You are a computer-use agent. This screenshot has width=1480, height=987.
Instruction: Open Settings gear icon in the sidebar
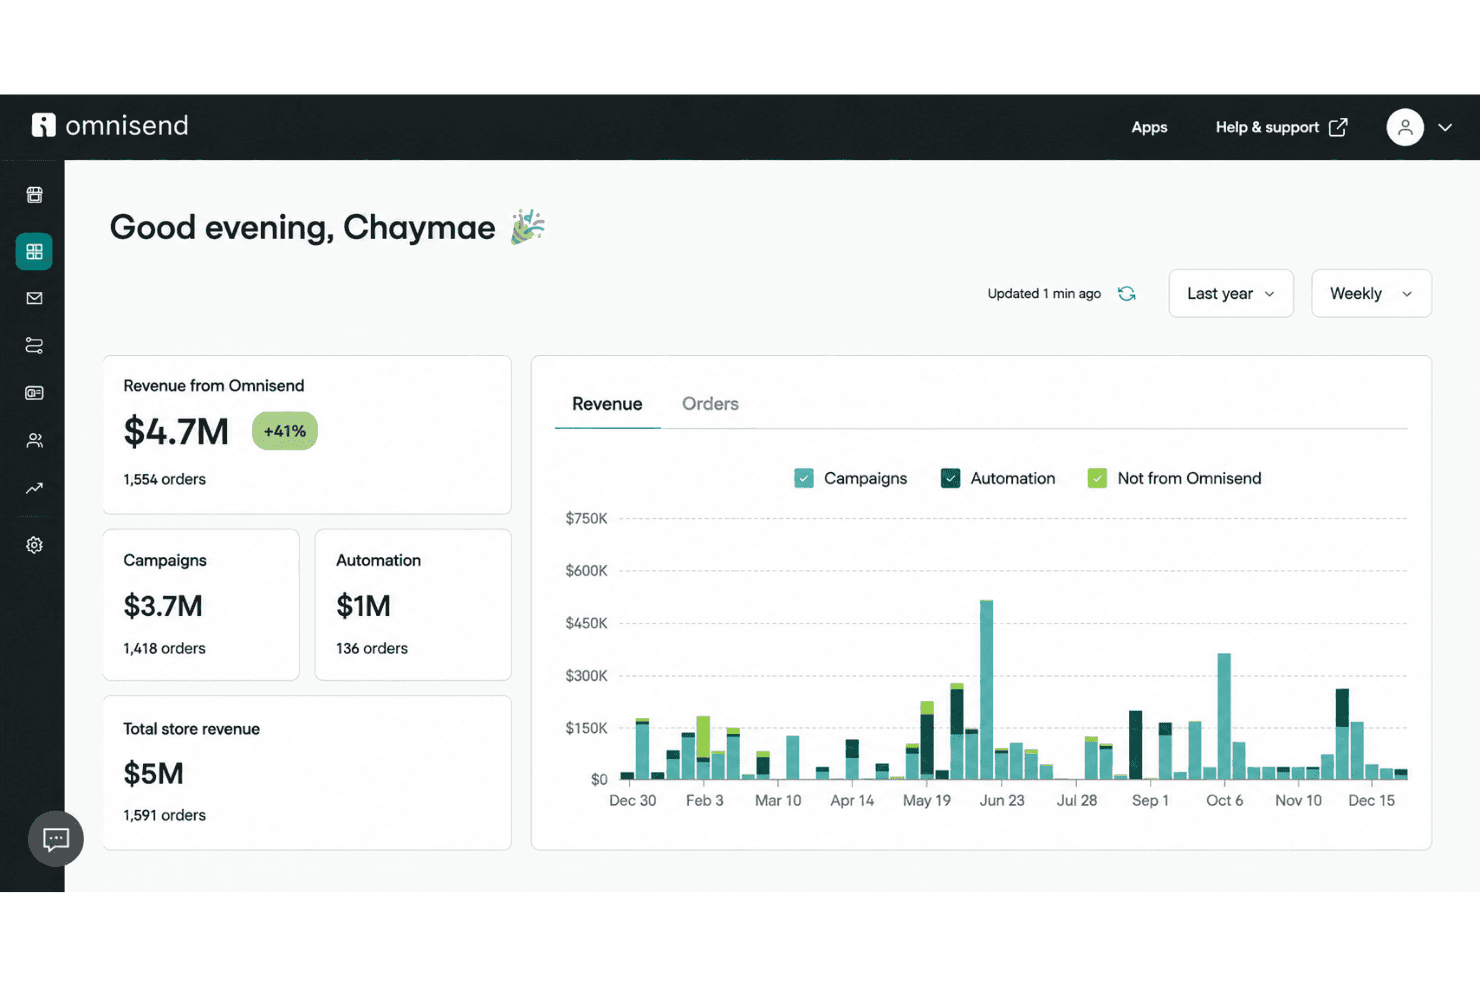pos(34,545)
